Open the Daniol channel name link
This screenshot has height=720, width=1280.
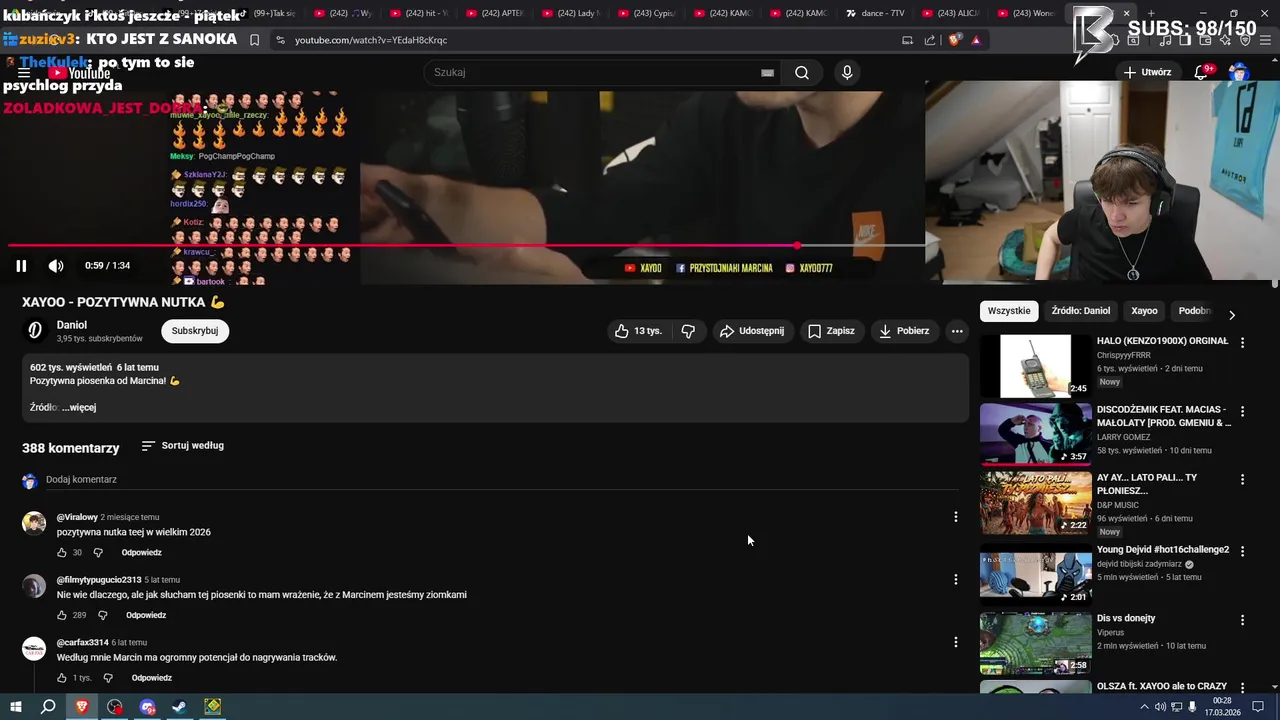pos(72,325)
